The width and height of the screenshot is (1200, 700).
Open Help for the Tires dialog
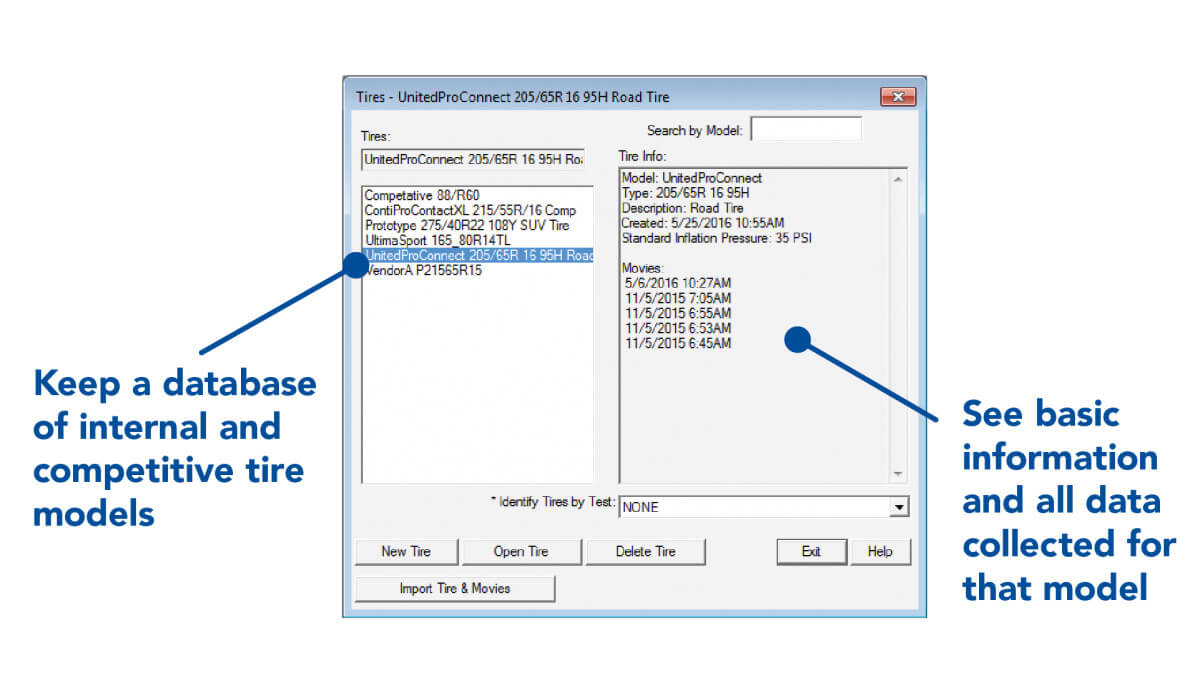click(x=880, y=551)
